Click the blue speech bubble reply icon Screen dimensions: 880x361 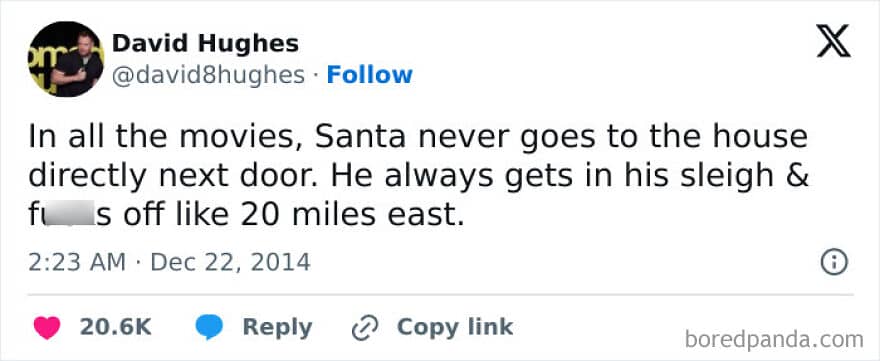tap(209, 327)
